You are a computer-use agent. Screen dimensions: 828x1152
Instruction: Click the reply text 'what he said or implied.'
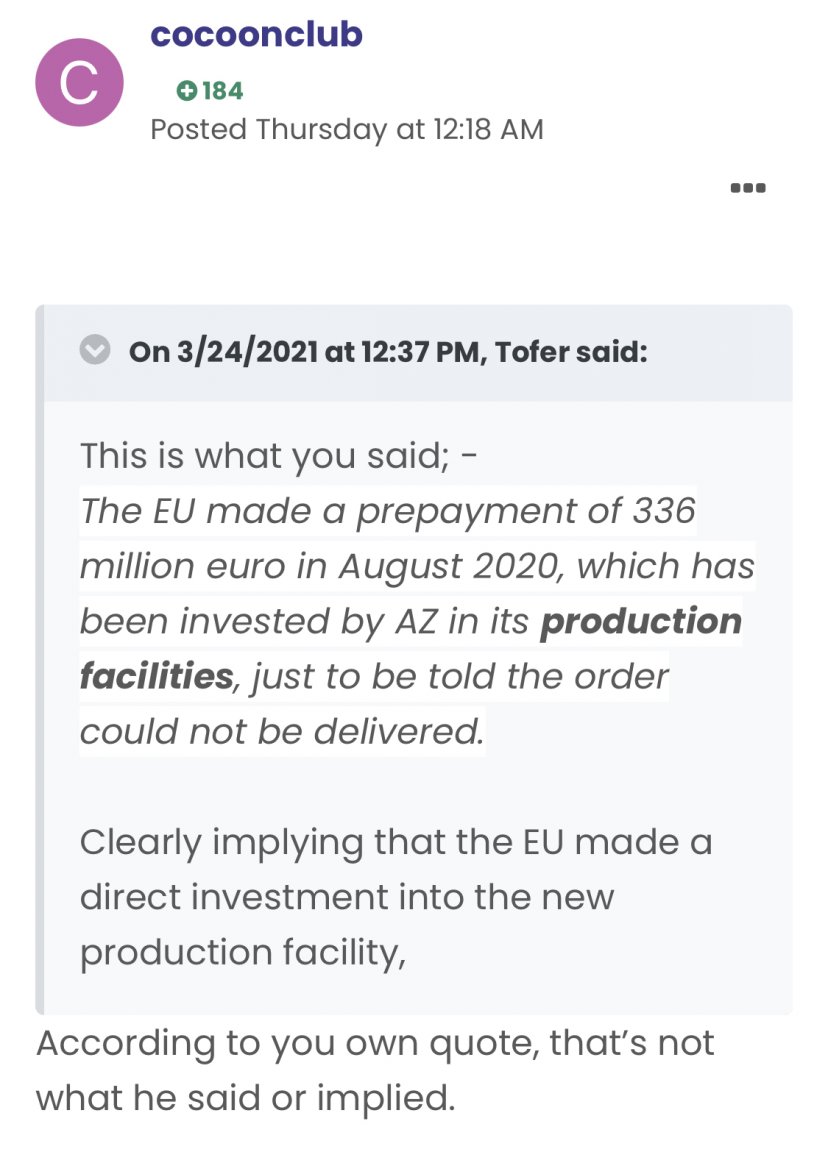click(x=246, y=1098)
